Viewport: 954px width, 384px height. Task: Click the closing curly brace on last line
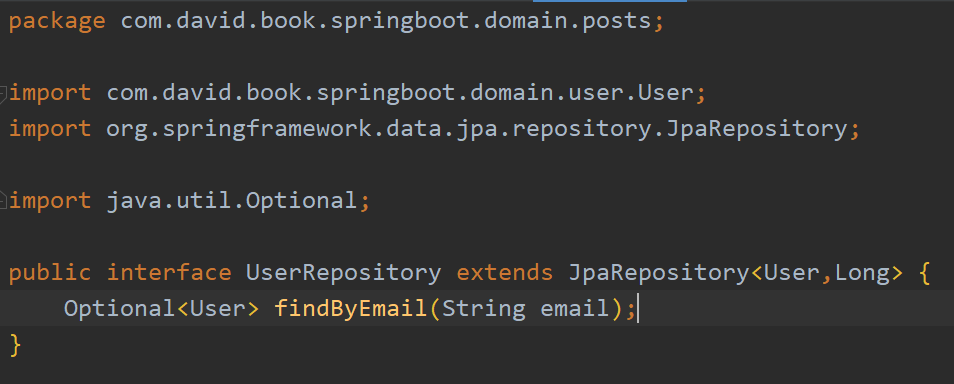point(15,345)
